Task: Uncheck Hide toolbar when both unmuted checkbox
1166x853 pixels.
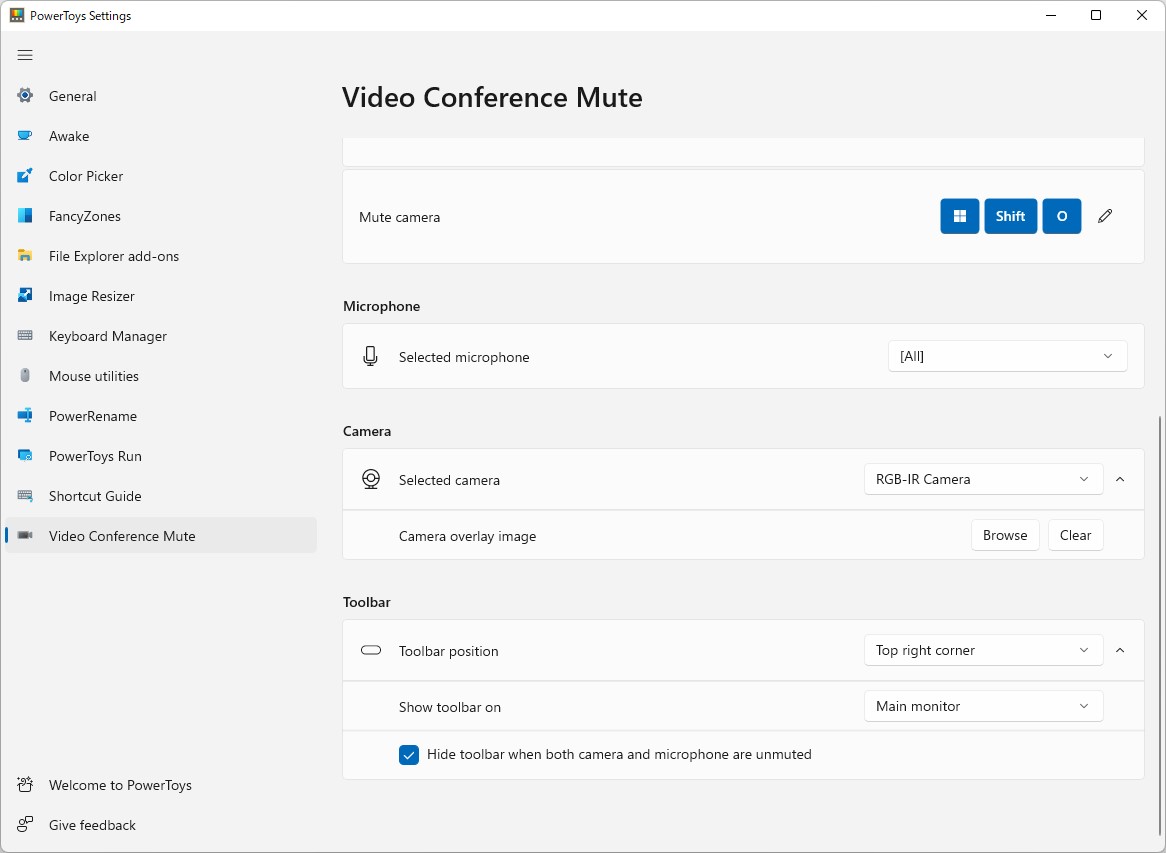Action: [409, 755]
